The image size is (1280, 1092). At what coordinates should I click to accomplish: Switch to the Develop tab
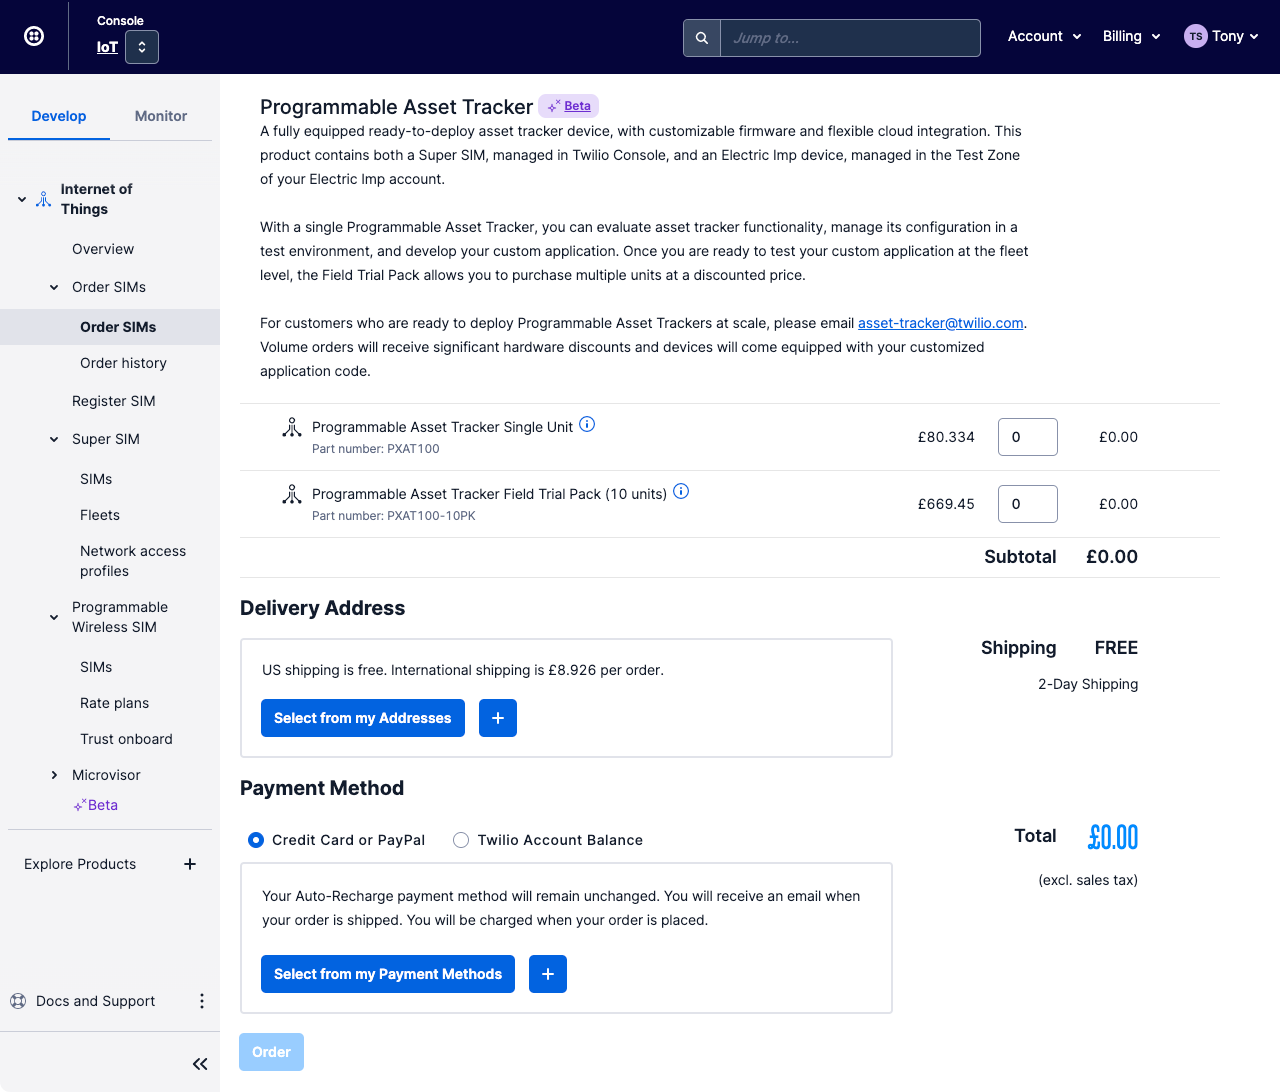click(x=59, y=116)
